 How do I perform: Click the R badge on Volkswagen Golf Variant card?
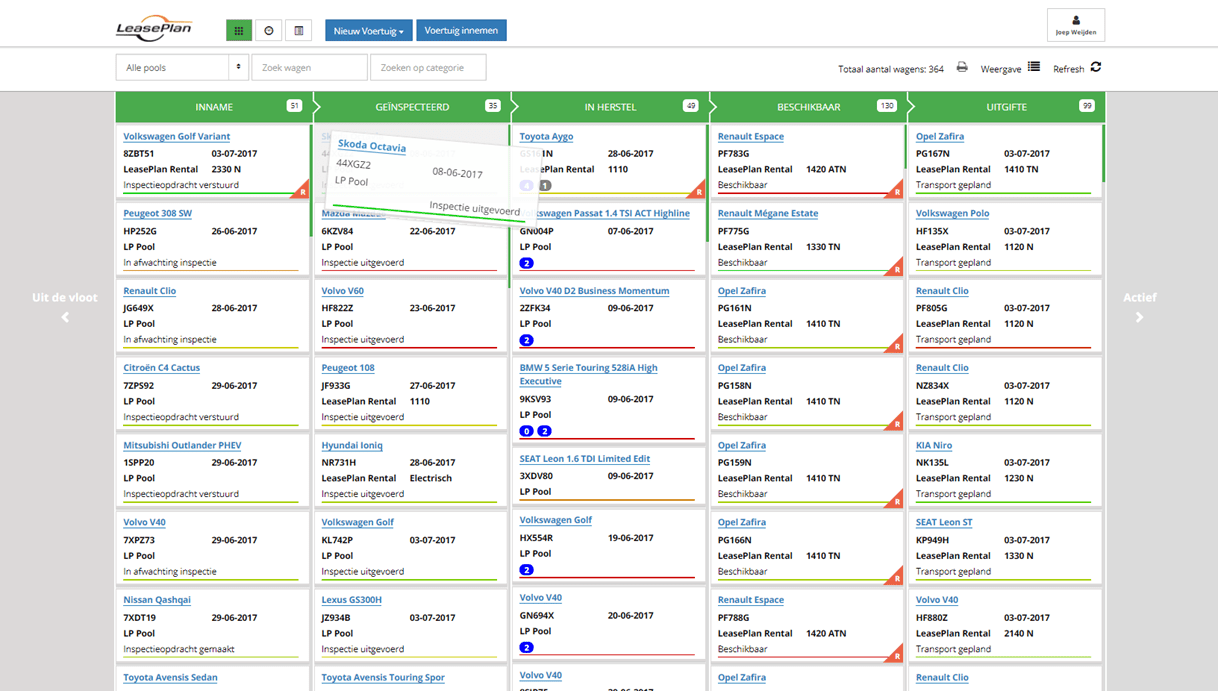coord(302,191)
